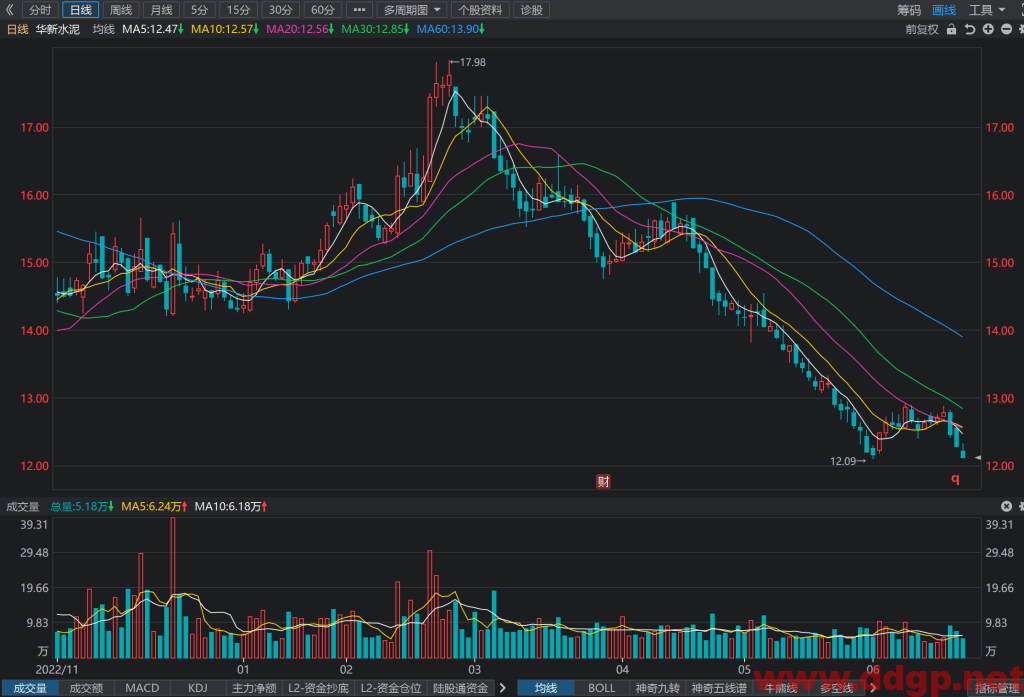Open main chart settings gear
This screenshot has height=697, width=1024.
[x=1020, y=29]
